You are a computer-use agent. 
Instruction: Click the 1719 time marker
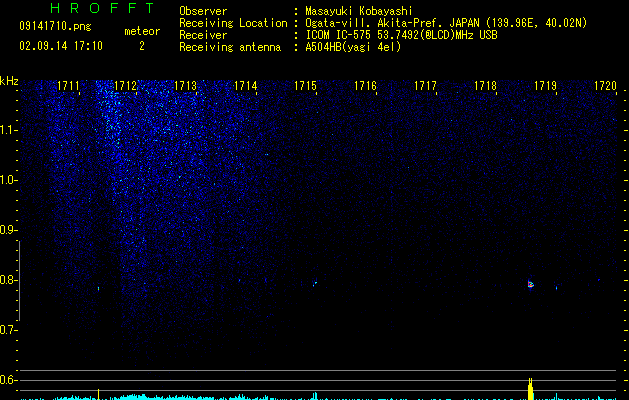coord(545,86)
